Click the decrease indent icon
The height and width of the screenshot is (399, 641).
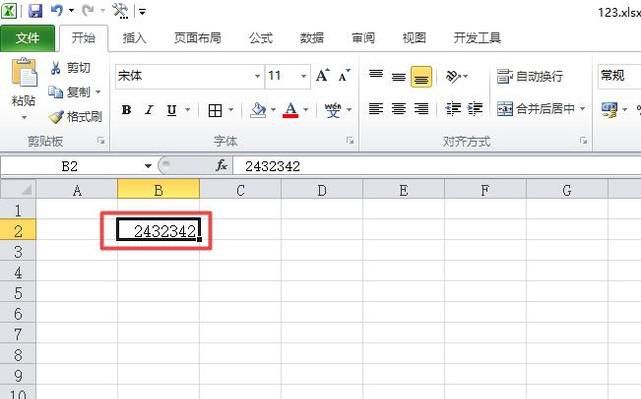[x=453, y=109]
